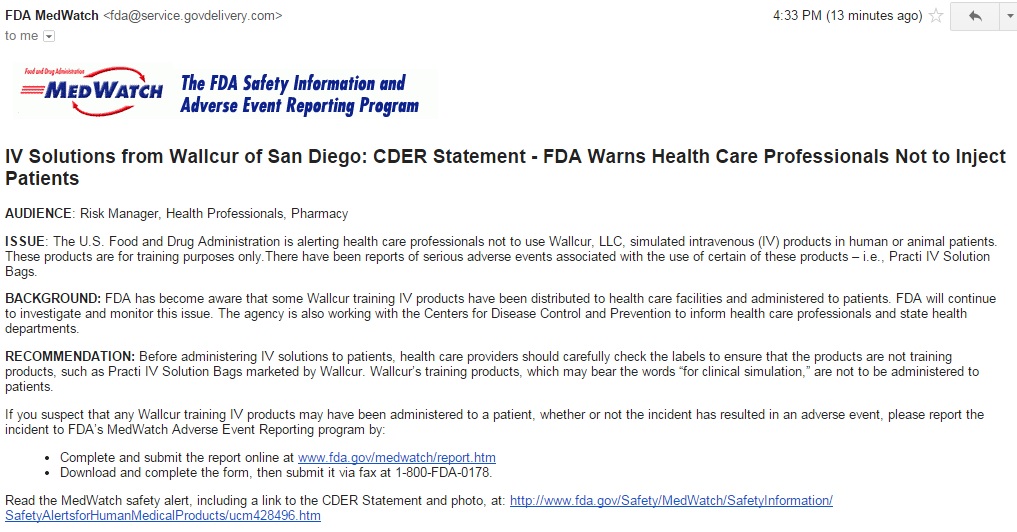Open the www.fda.gov/medwatch/report.htm link
This screenshot has height=532, width=1017.
click(397, 457)
